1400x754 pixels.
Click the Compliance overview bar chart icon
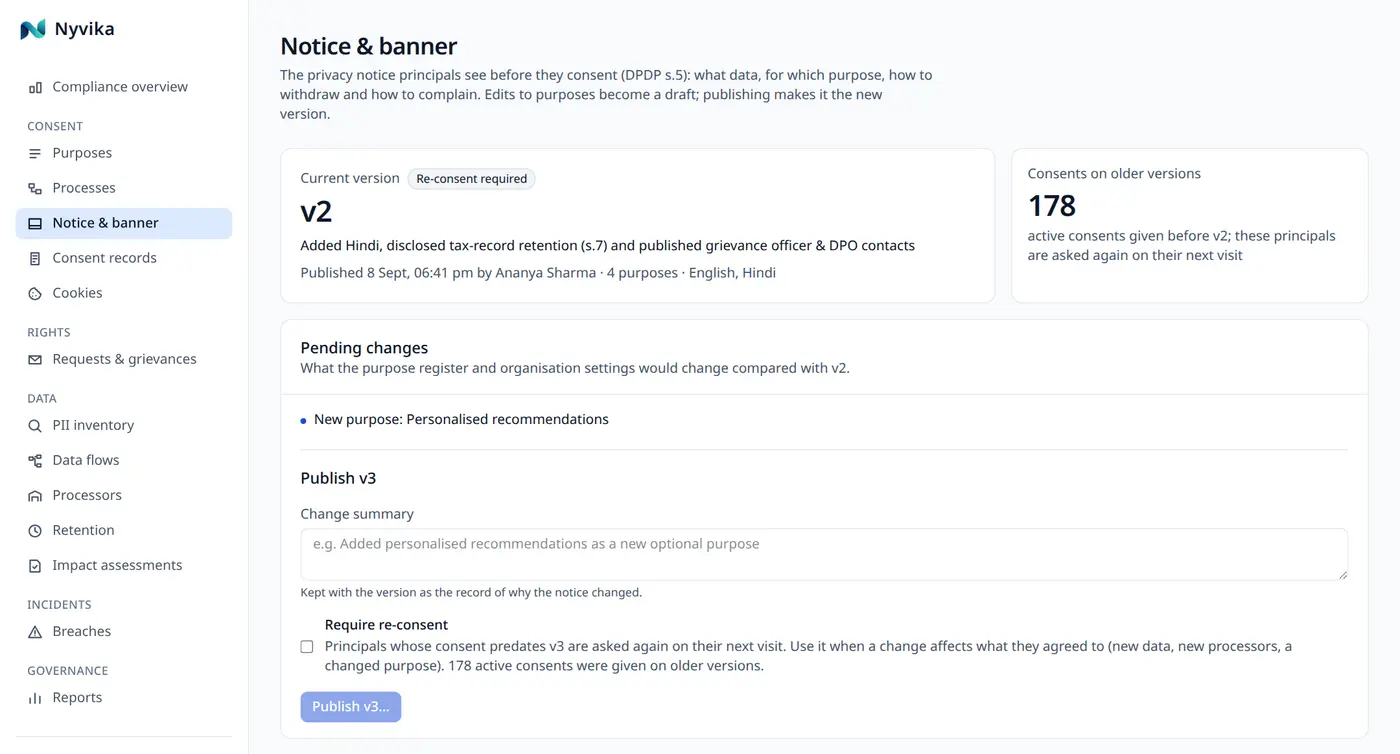tap(35, 87)
